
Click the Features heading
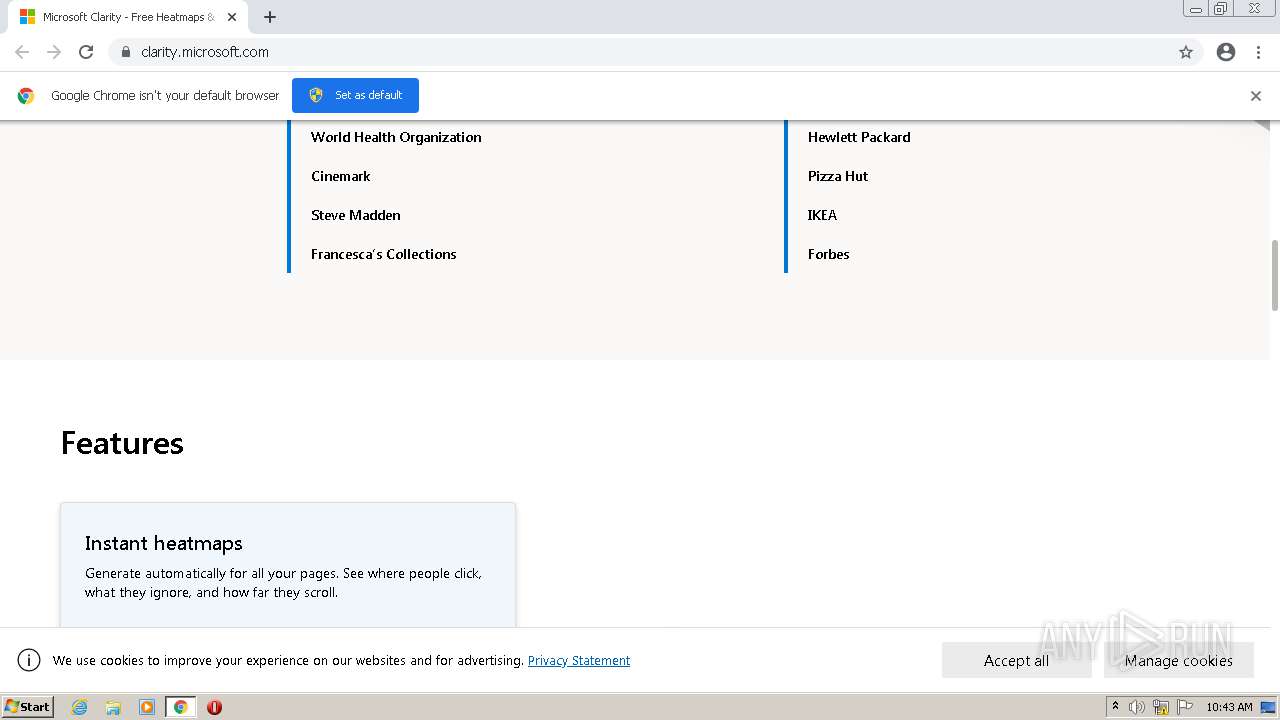tap(122, 443)
